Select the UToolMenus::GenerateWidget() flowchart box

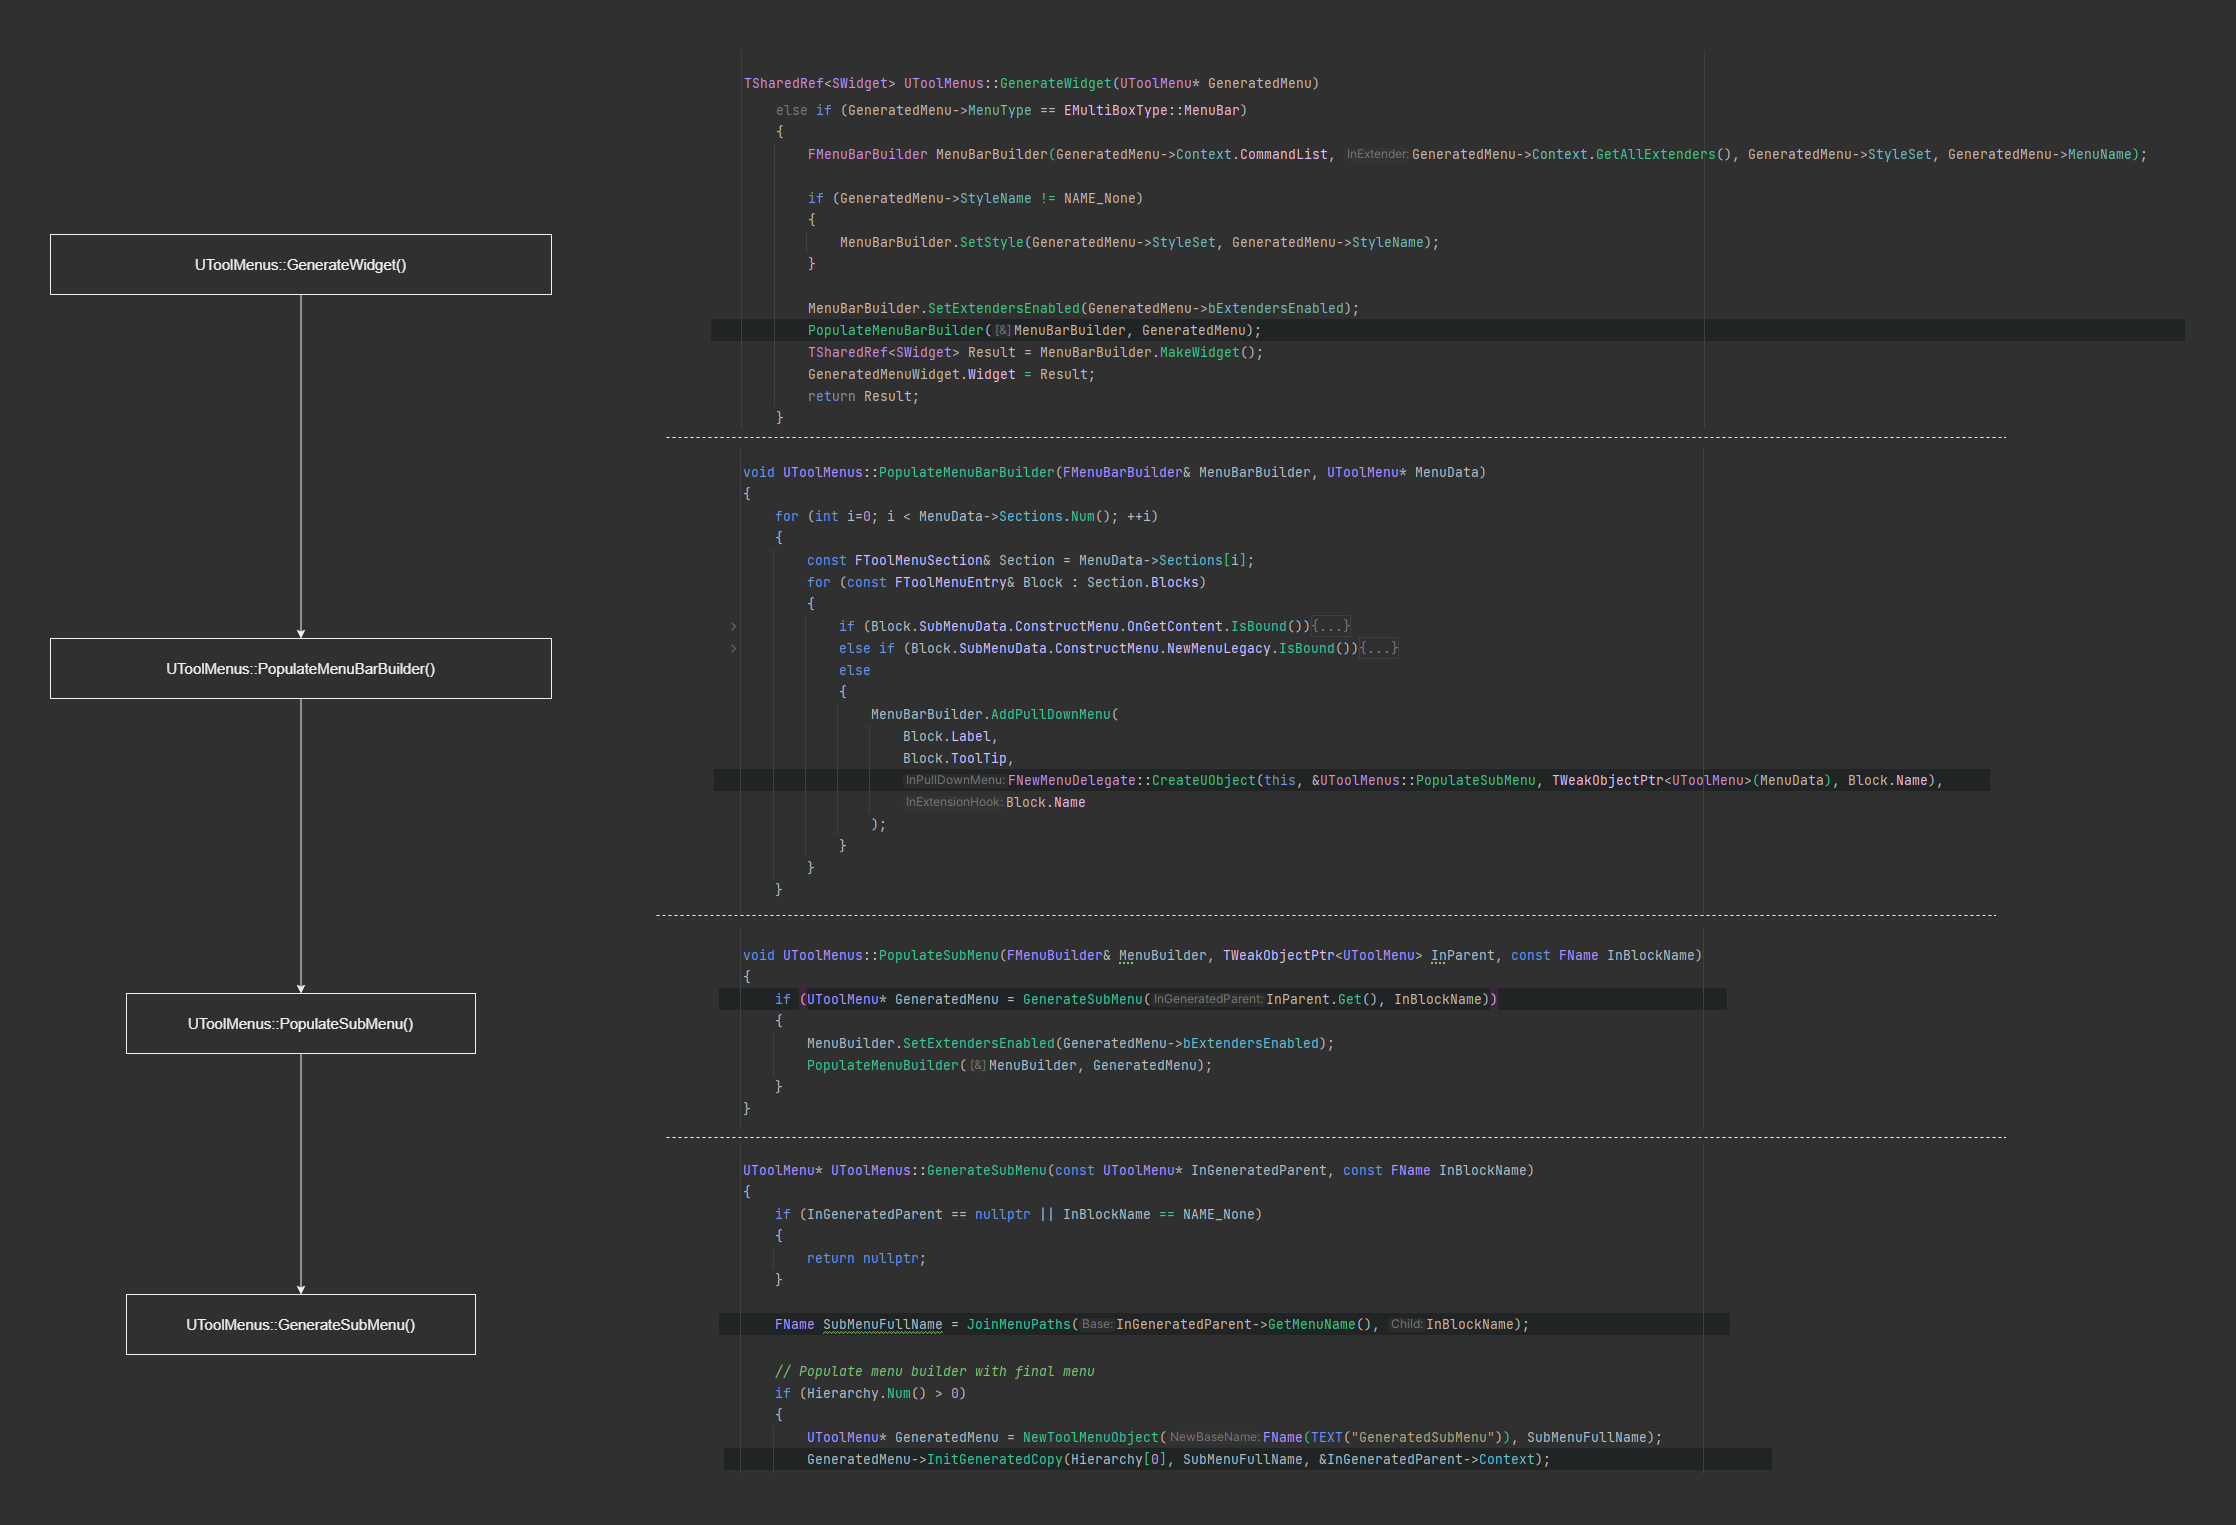coord(300,265)
